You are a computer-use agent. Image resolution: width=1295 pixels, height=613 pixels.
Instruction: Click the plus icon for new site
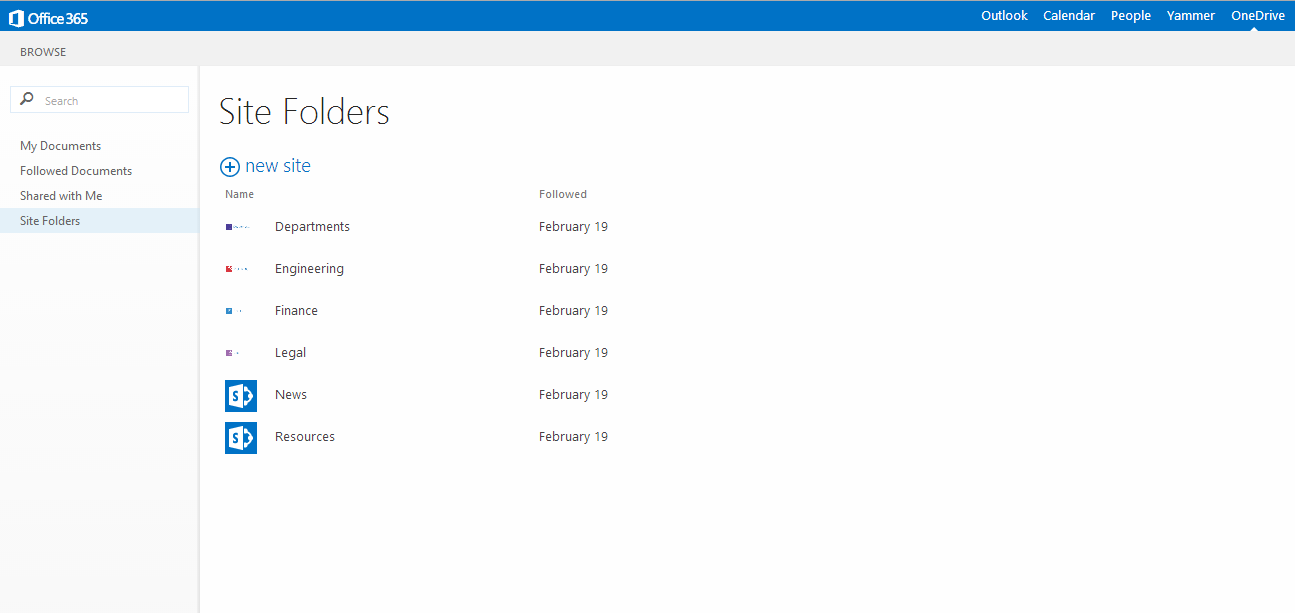[x=230, y=167]
